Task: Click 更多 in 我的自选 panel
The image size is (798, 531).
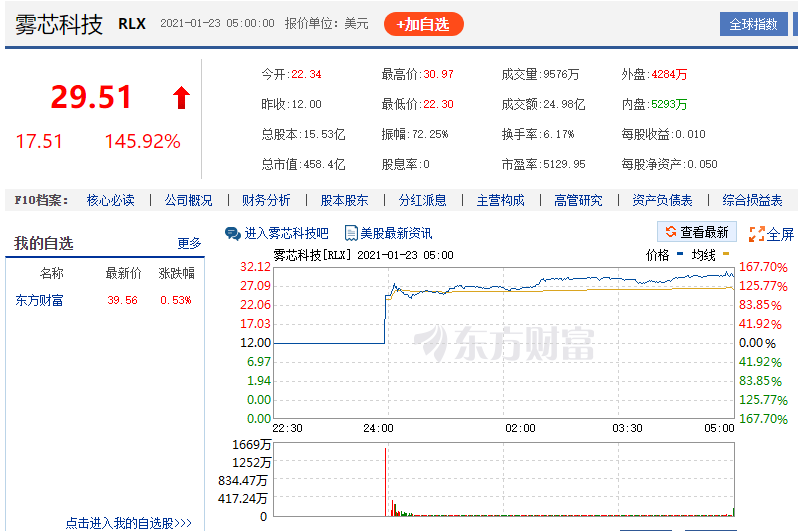Action: [x=189, y=243]
